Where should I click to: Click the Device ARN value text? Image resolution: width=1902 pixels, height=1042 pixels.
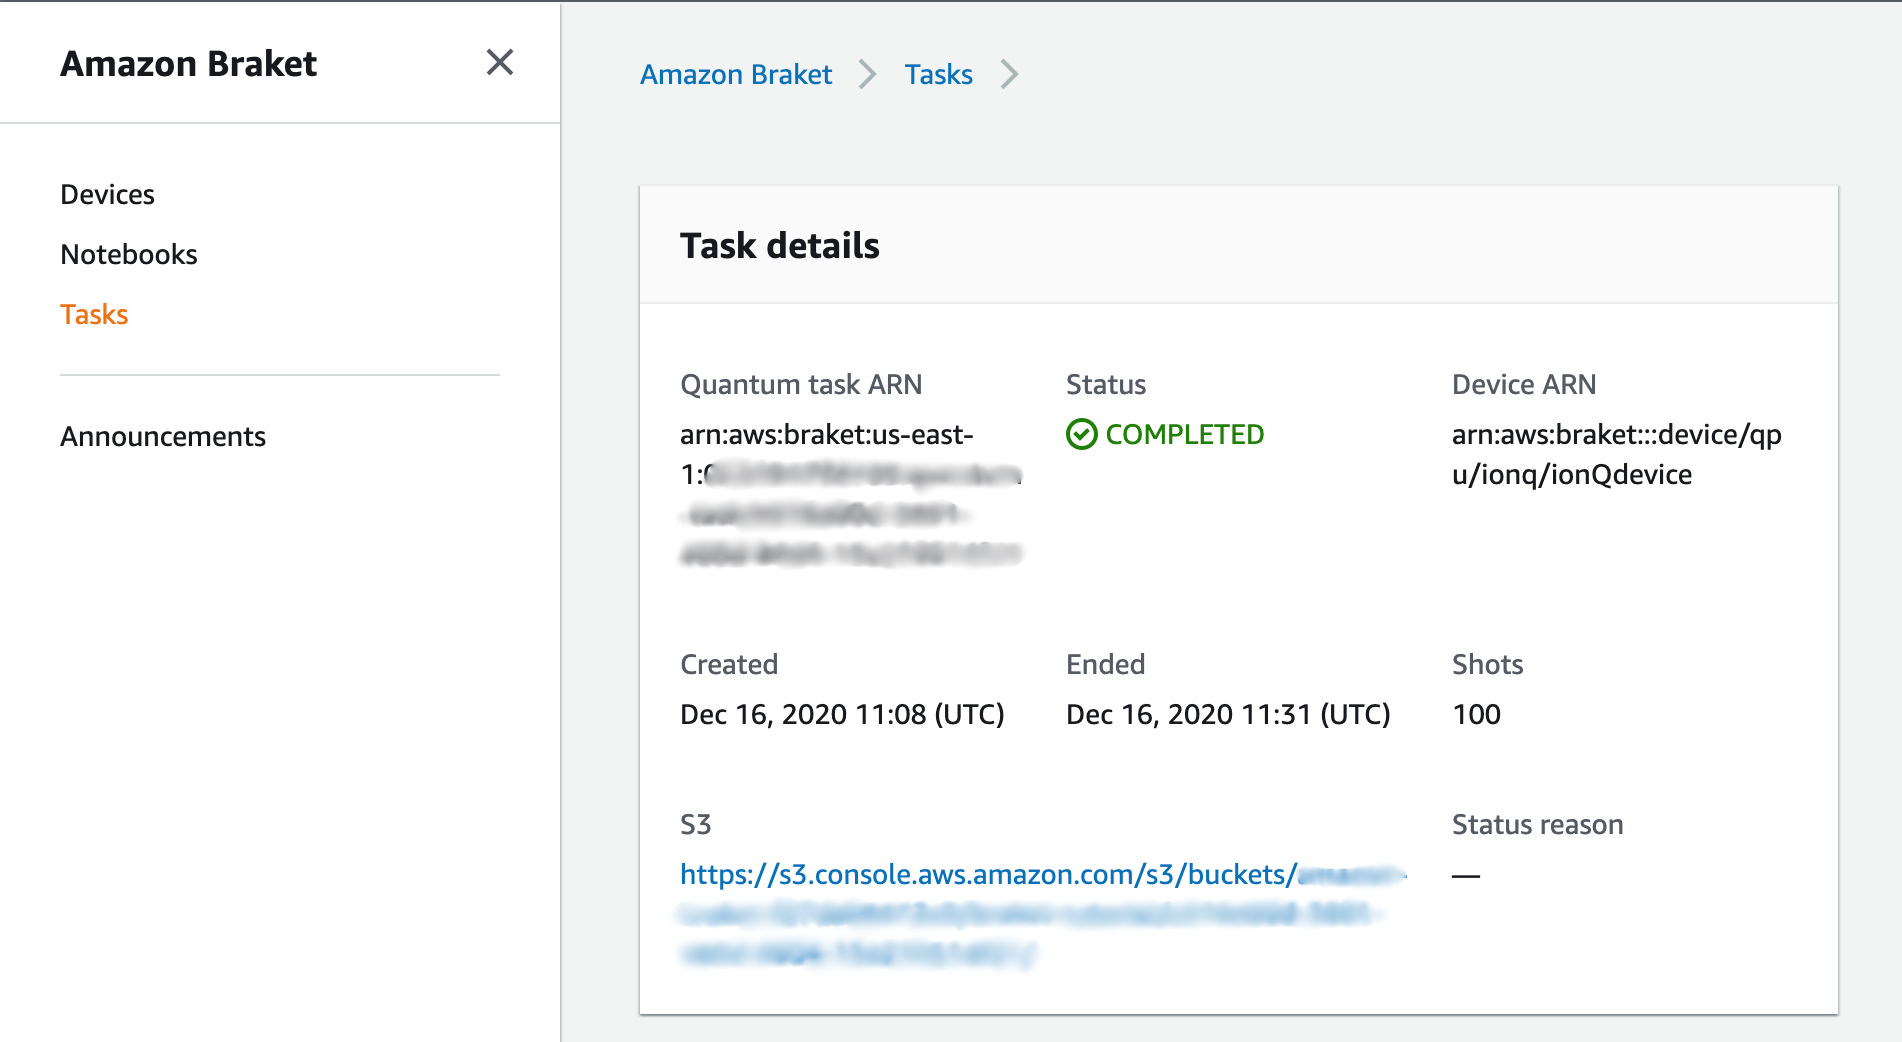[x=1615, y=455]
